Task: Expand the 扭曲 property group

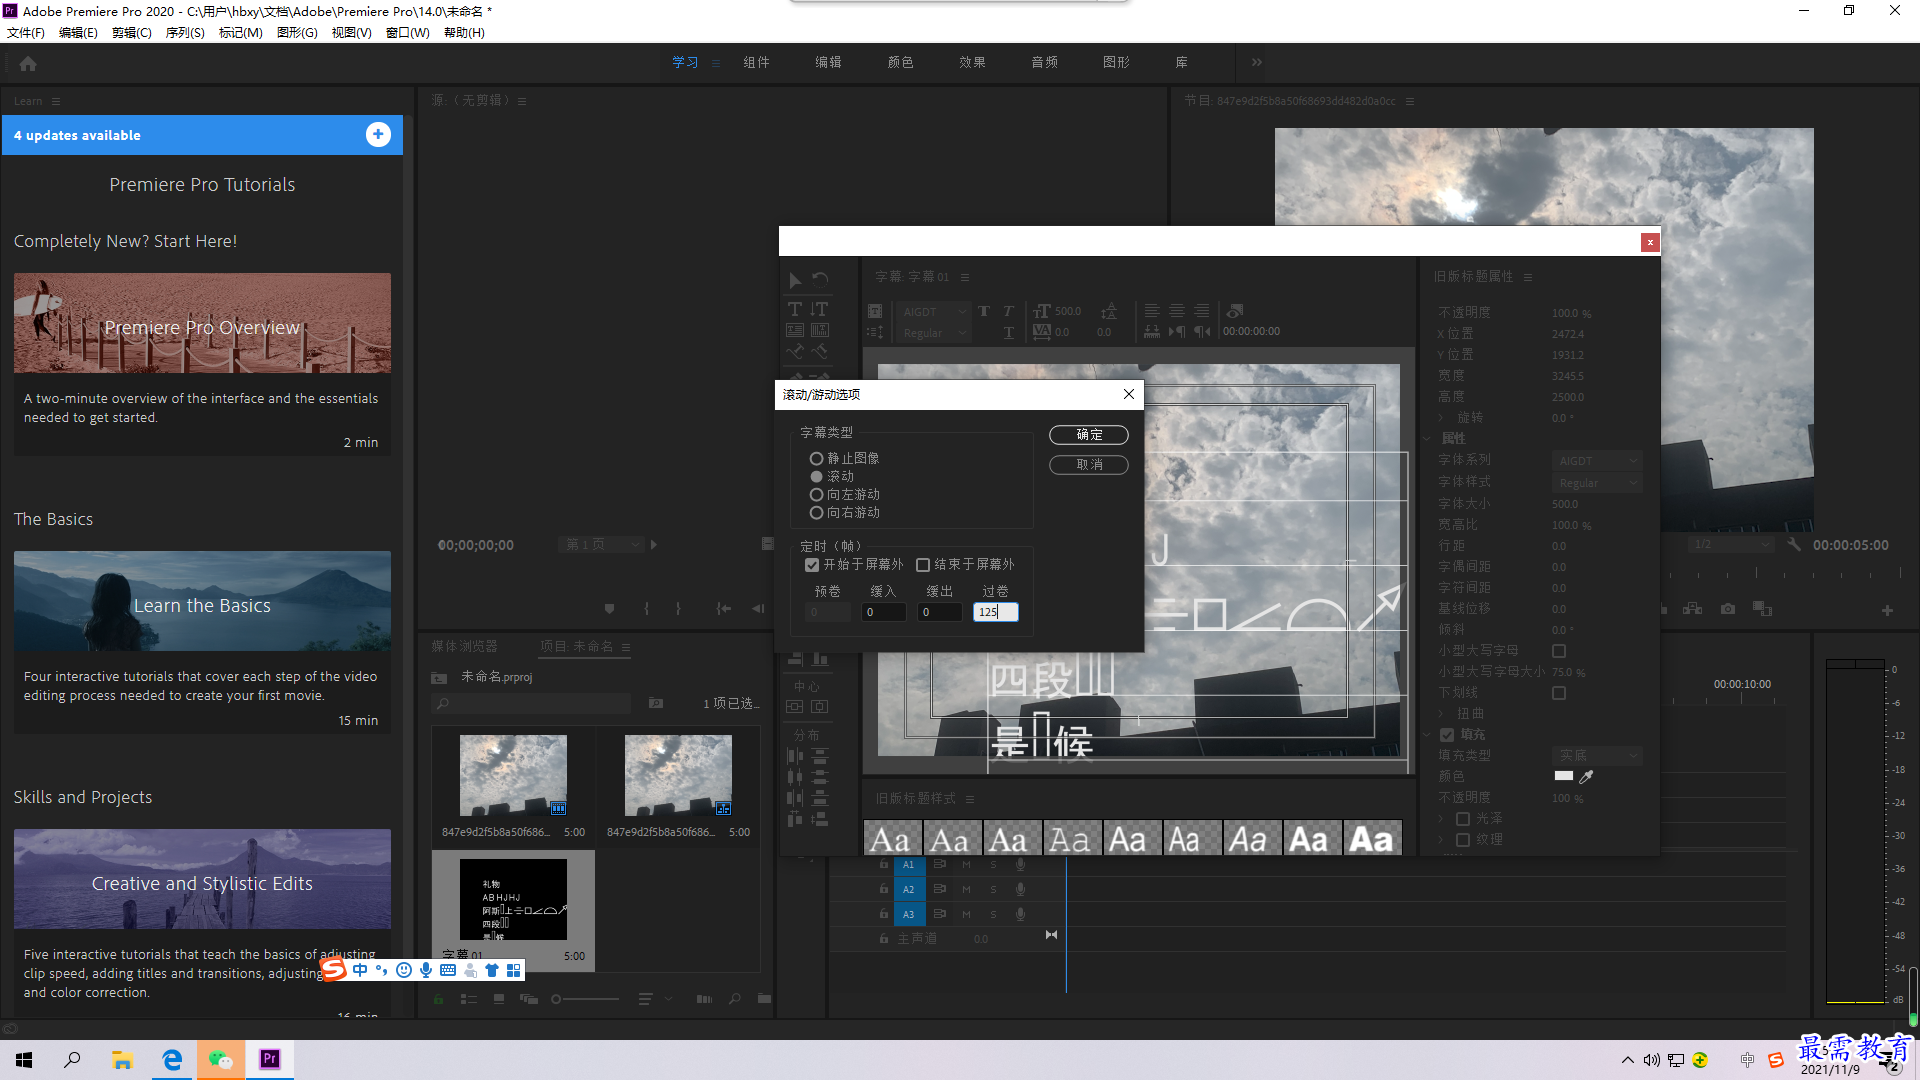Action: [x=1441, y=713]
